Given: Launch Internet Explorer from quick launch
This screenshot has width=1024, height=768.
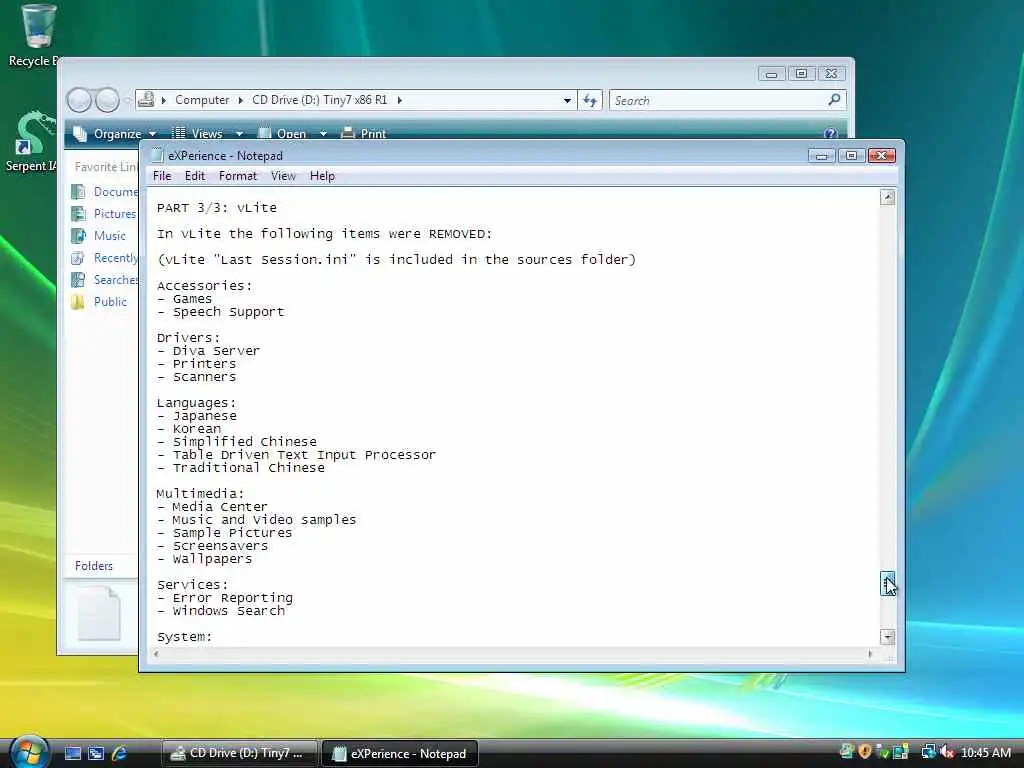Looking at the screenshot, I should point(119,753).
